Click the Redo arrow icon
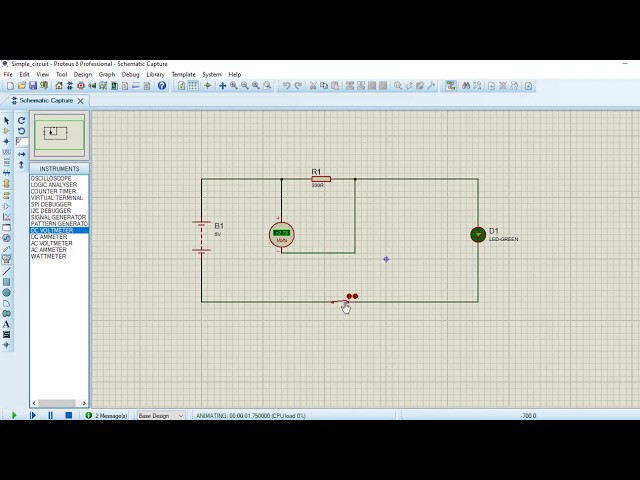 [x=298, y=86]
